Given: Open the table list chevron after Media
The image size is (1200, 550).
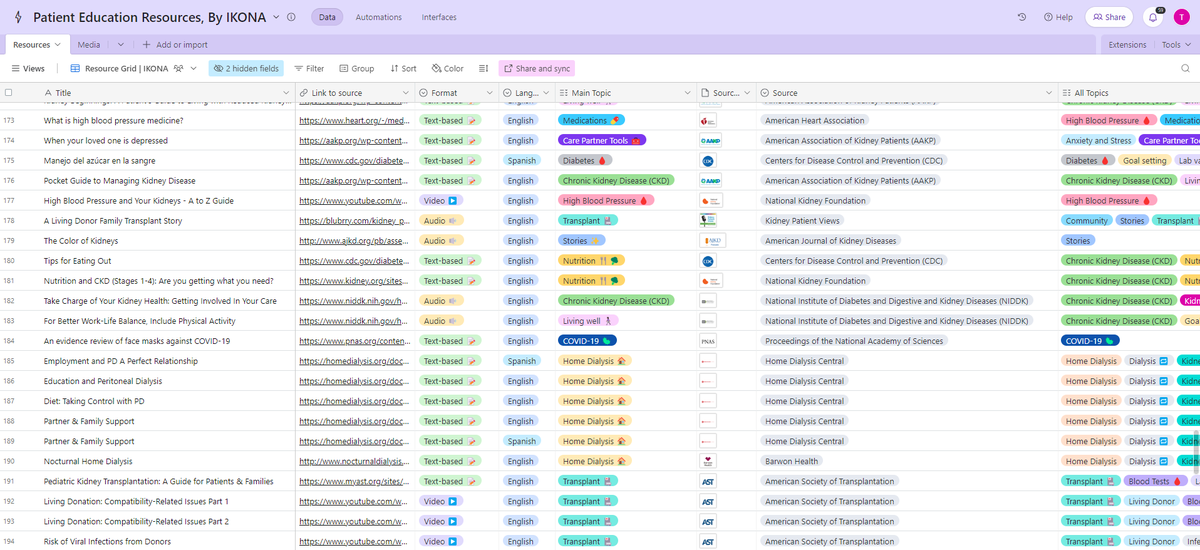Looking at the screenshot, I should [x=121, y=44].
